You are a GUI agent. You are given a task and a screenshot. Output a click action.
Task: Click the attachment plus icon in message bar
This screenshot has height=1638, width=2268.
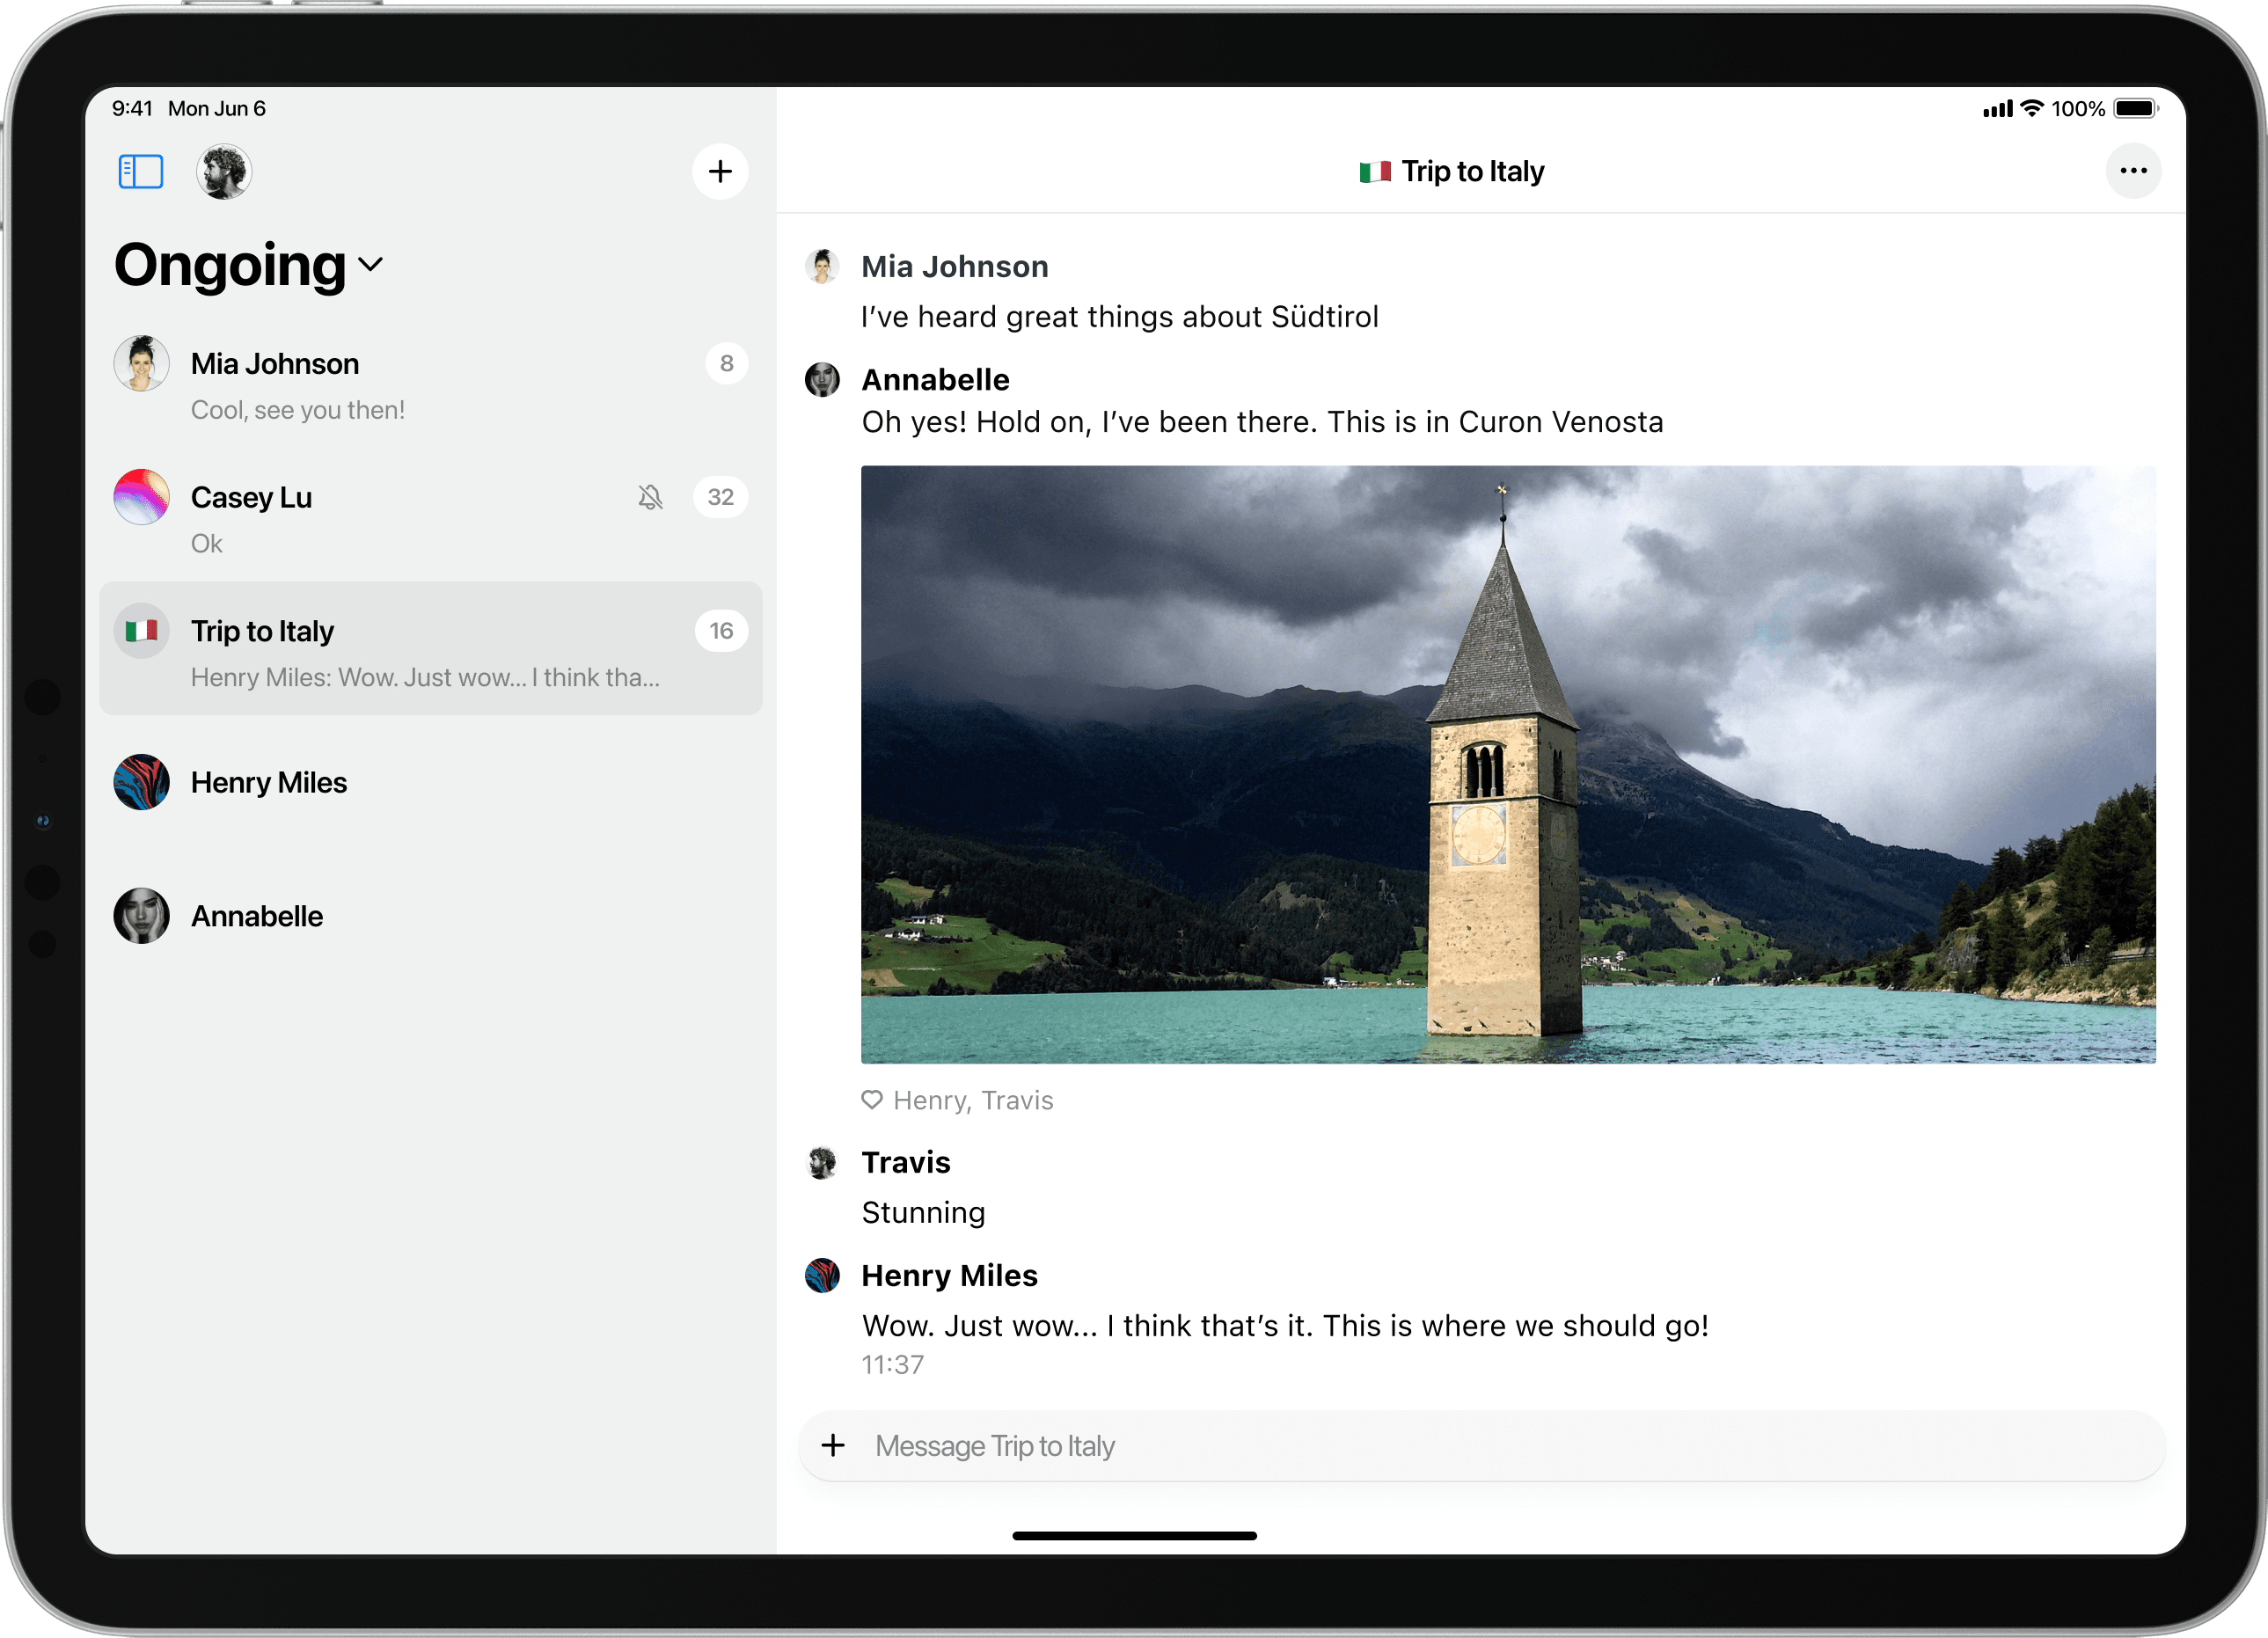coord(833,1446)
